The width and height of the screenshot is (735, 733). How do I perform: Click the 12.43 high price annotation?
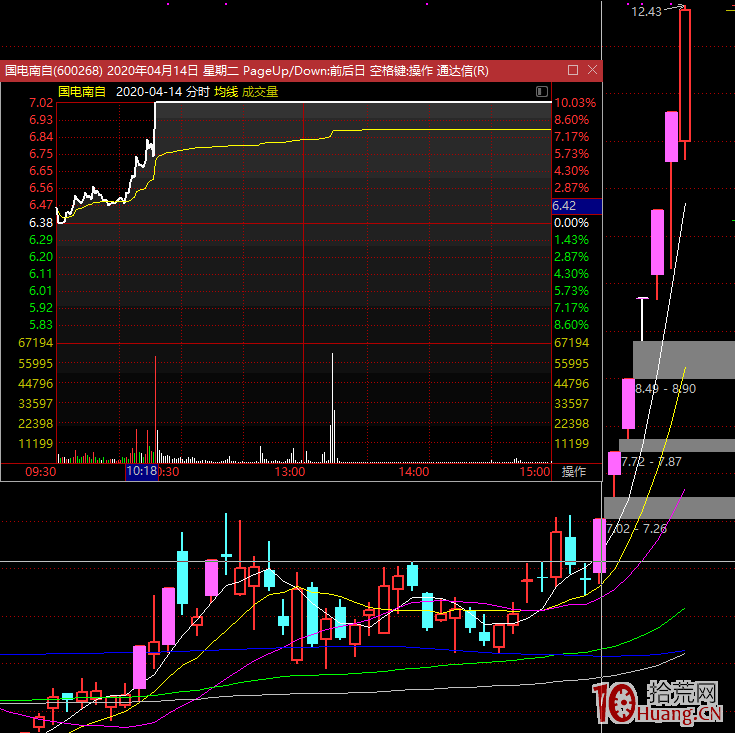pos(646,12)
